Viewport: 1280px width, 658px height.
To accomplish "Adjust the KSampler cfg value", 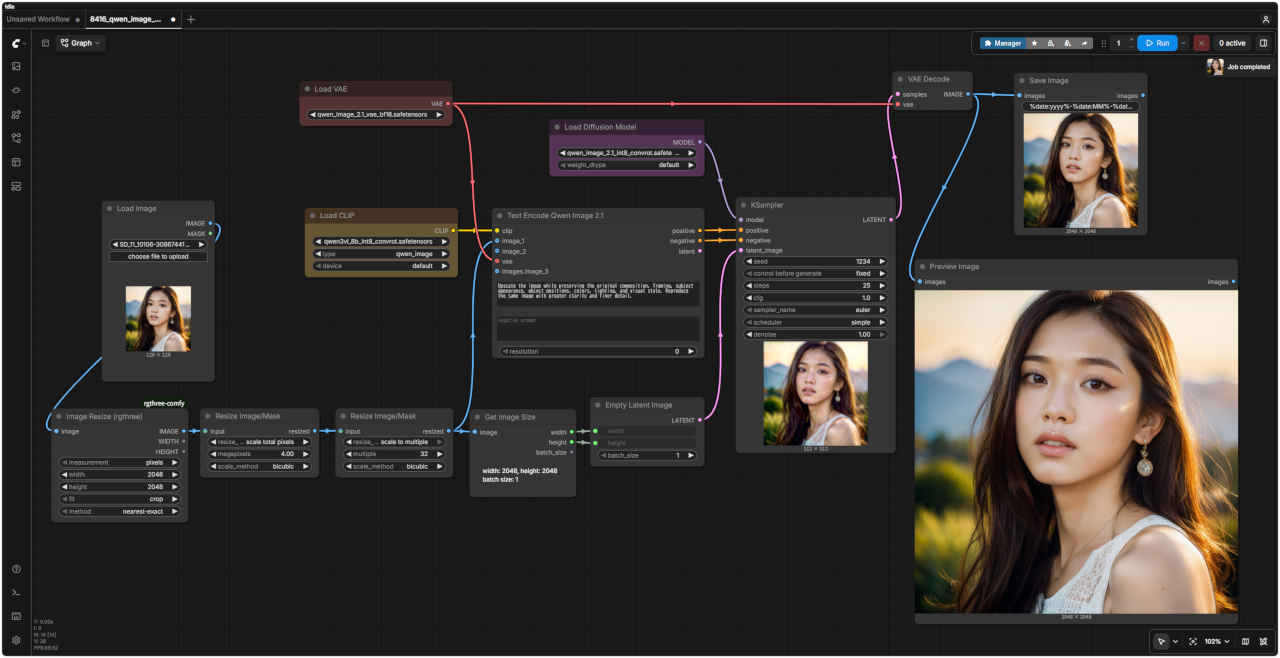I will tap(816, 298).
